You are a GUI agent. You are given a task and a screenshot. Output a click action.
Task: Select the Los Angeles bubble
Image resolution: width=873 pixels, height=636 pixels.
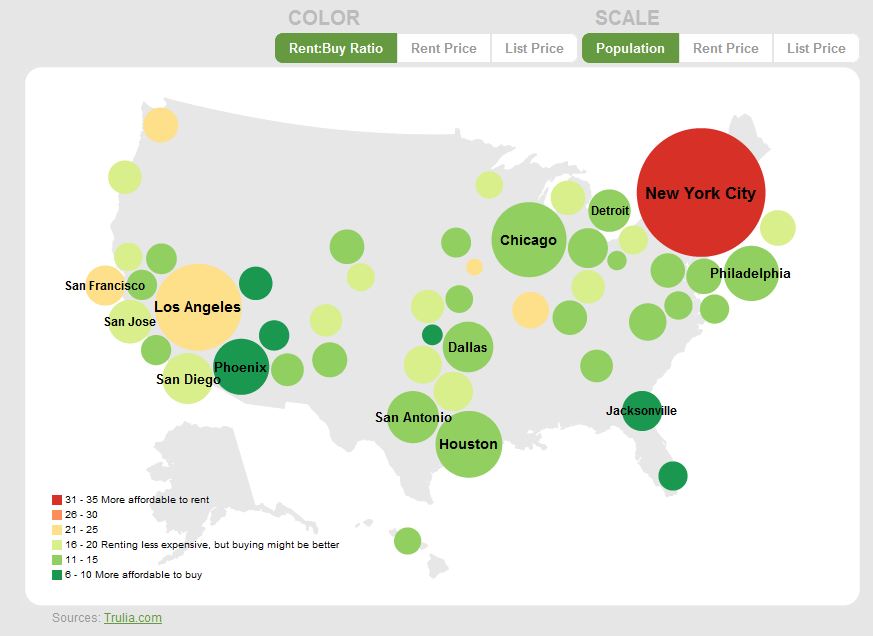(197, 307)
